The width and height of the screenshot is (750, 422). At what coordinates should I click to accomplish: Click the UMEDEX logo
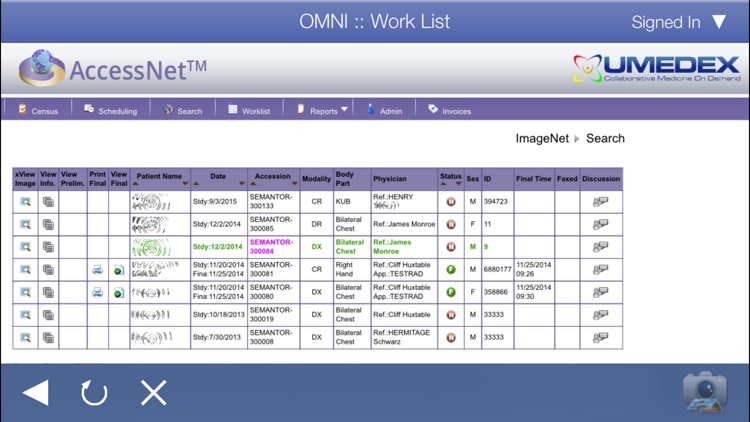(656, 68)
